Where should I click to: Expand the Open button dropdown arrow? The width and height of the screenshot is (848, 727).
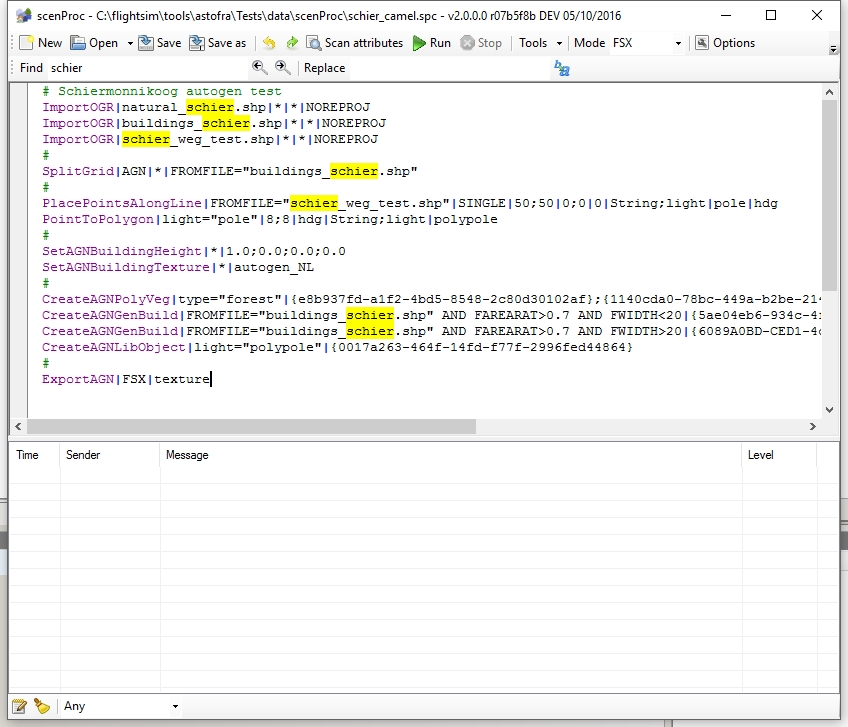pyautogui.click(x=129, y=44)
